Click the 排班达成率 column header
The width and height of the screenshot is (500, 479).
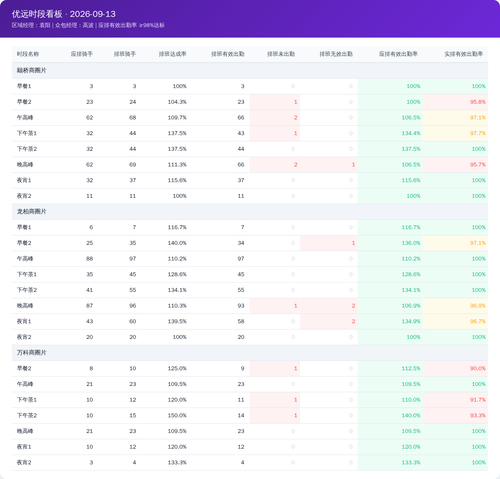point(173,54)
